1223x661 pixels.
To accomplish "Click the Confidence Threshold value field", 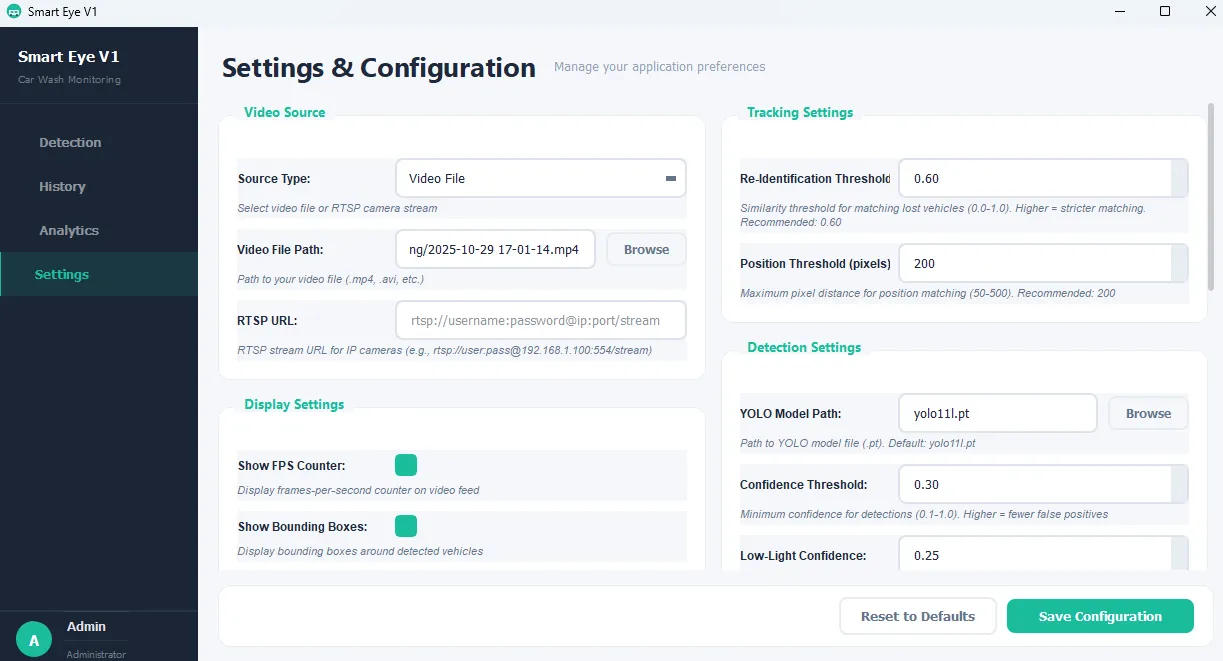I will (x=1035, y=484).
